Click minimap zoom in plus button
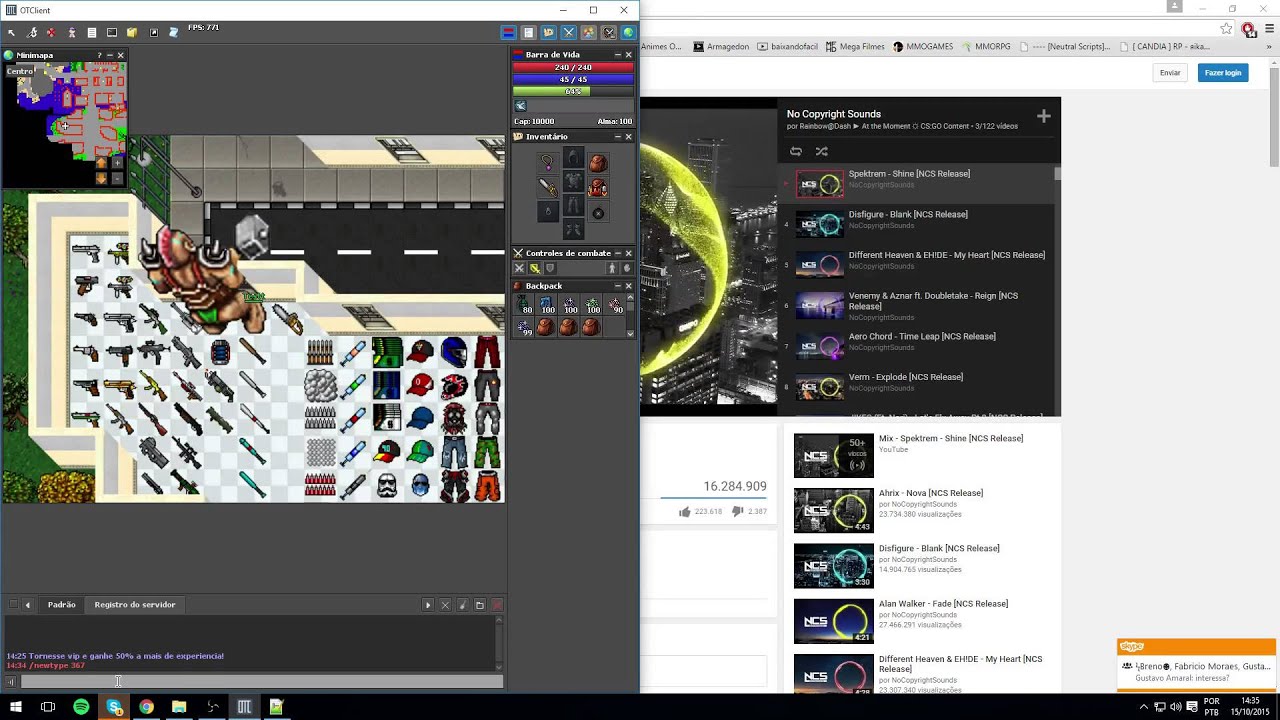 117,163
